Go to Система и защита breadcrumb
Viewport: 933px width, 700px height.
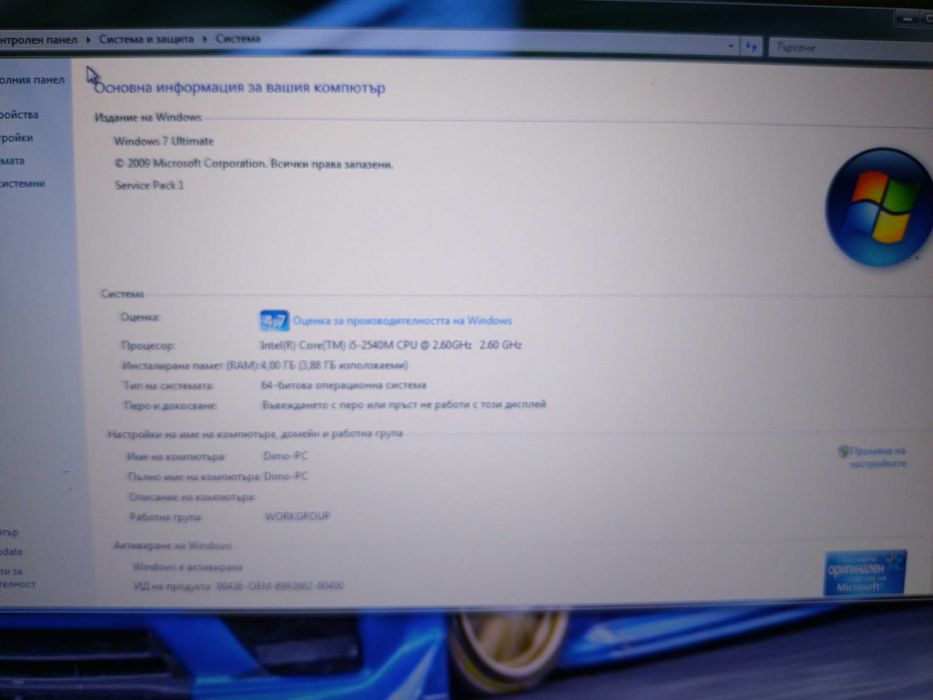pos(146,39)
